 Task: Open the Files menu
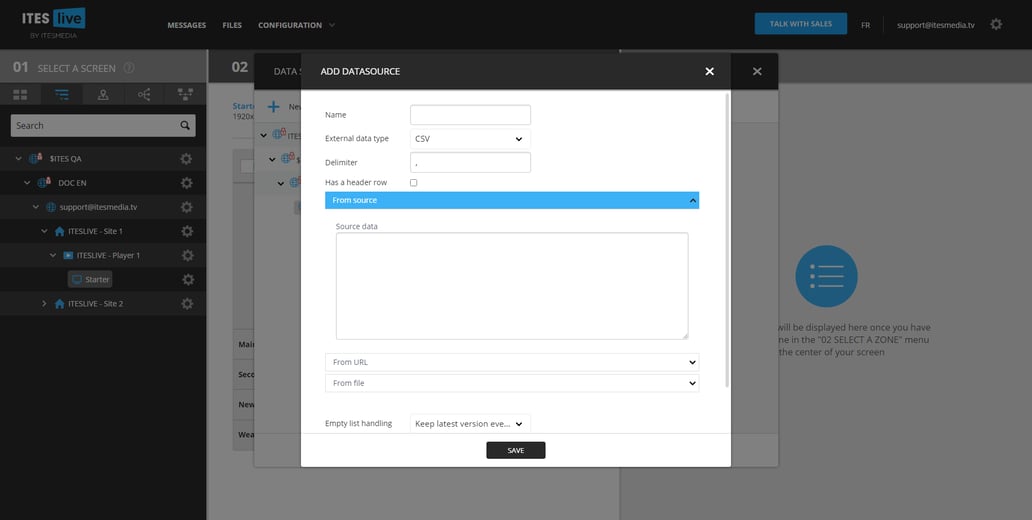tap(232, 25)
